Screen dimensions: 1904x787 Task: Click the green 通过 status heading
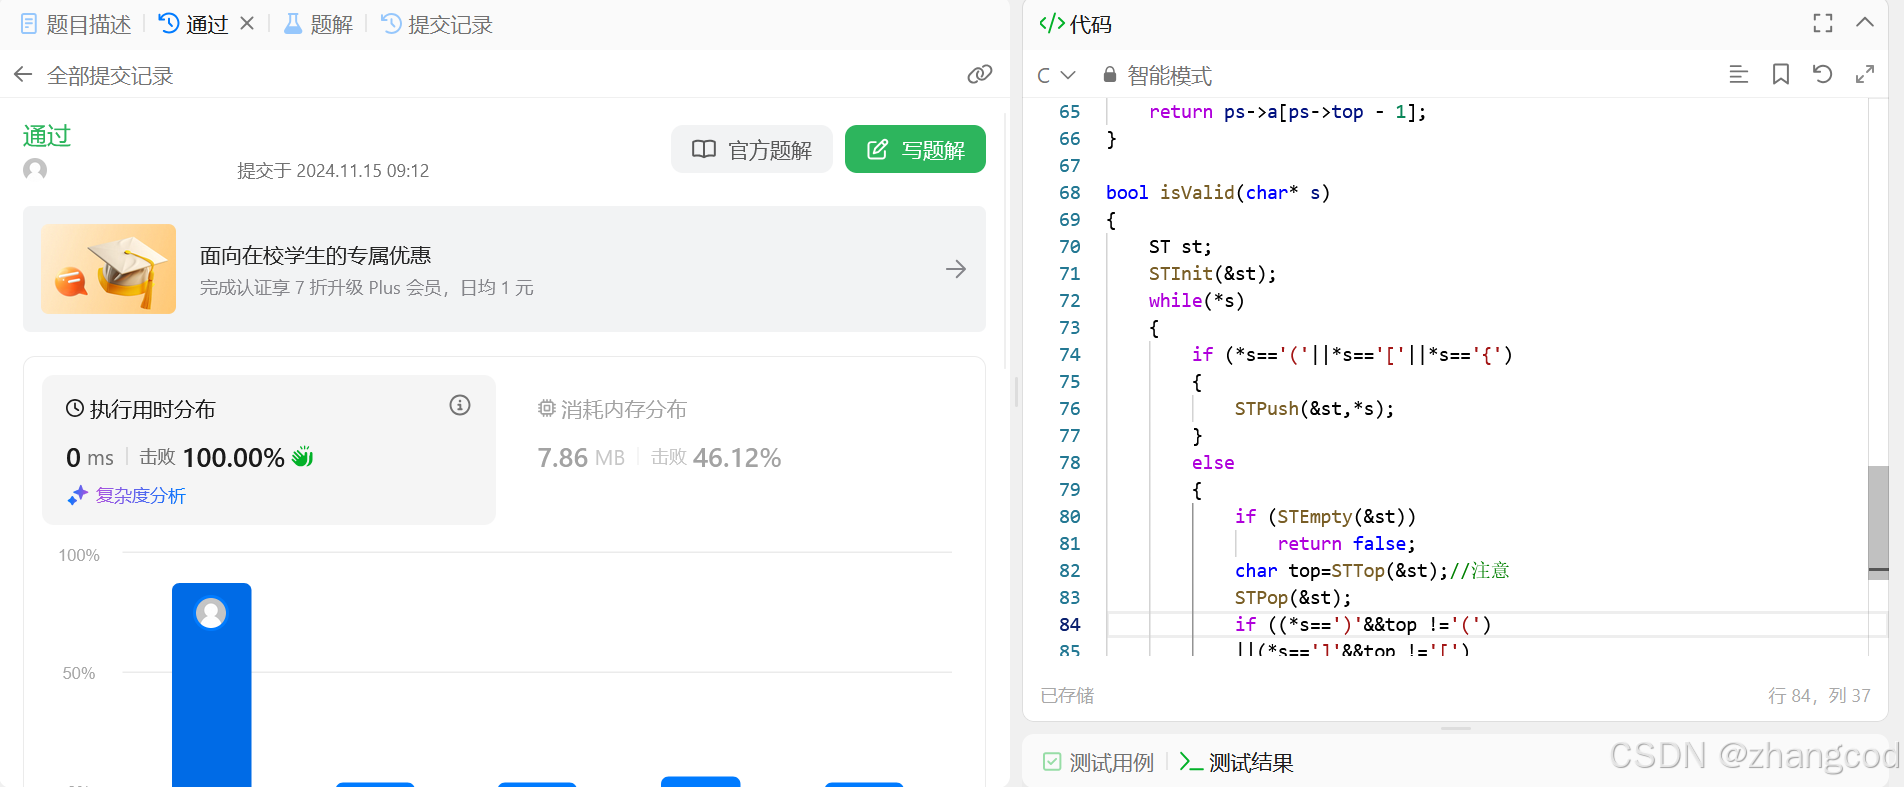click(x=47, y=136)
